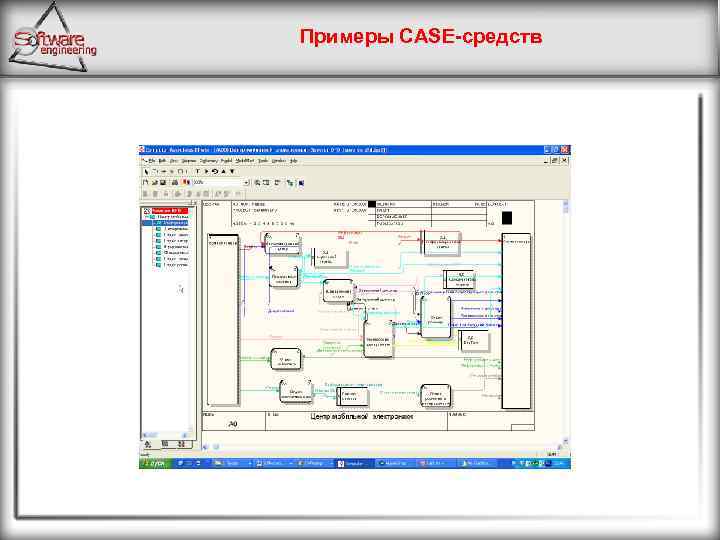Click the dark blue ModelMart icon

pos(302,183)
